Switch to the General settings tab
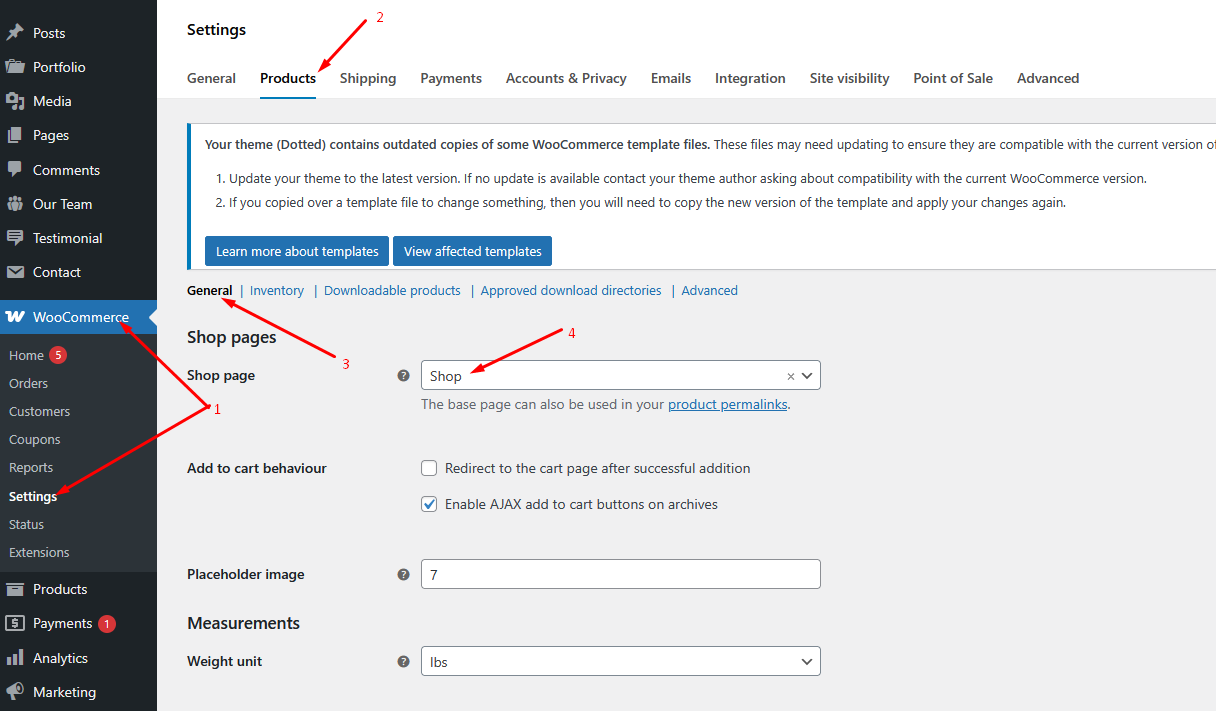Viewport: 1216px width, 711px height. (x=212, y=78)
